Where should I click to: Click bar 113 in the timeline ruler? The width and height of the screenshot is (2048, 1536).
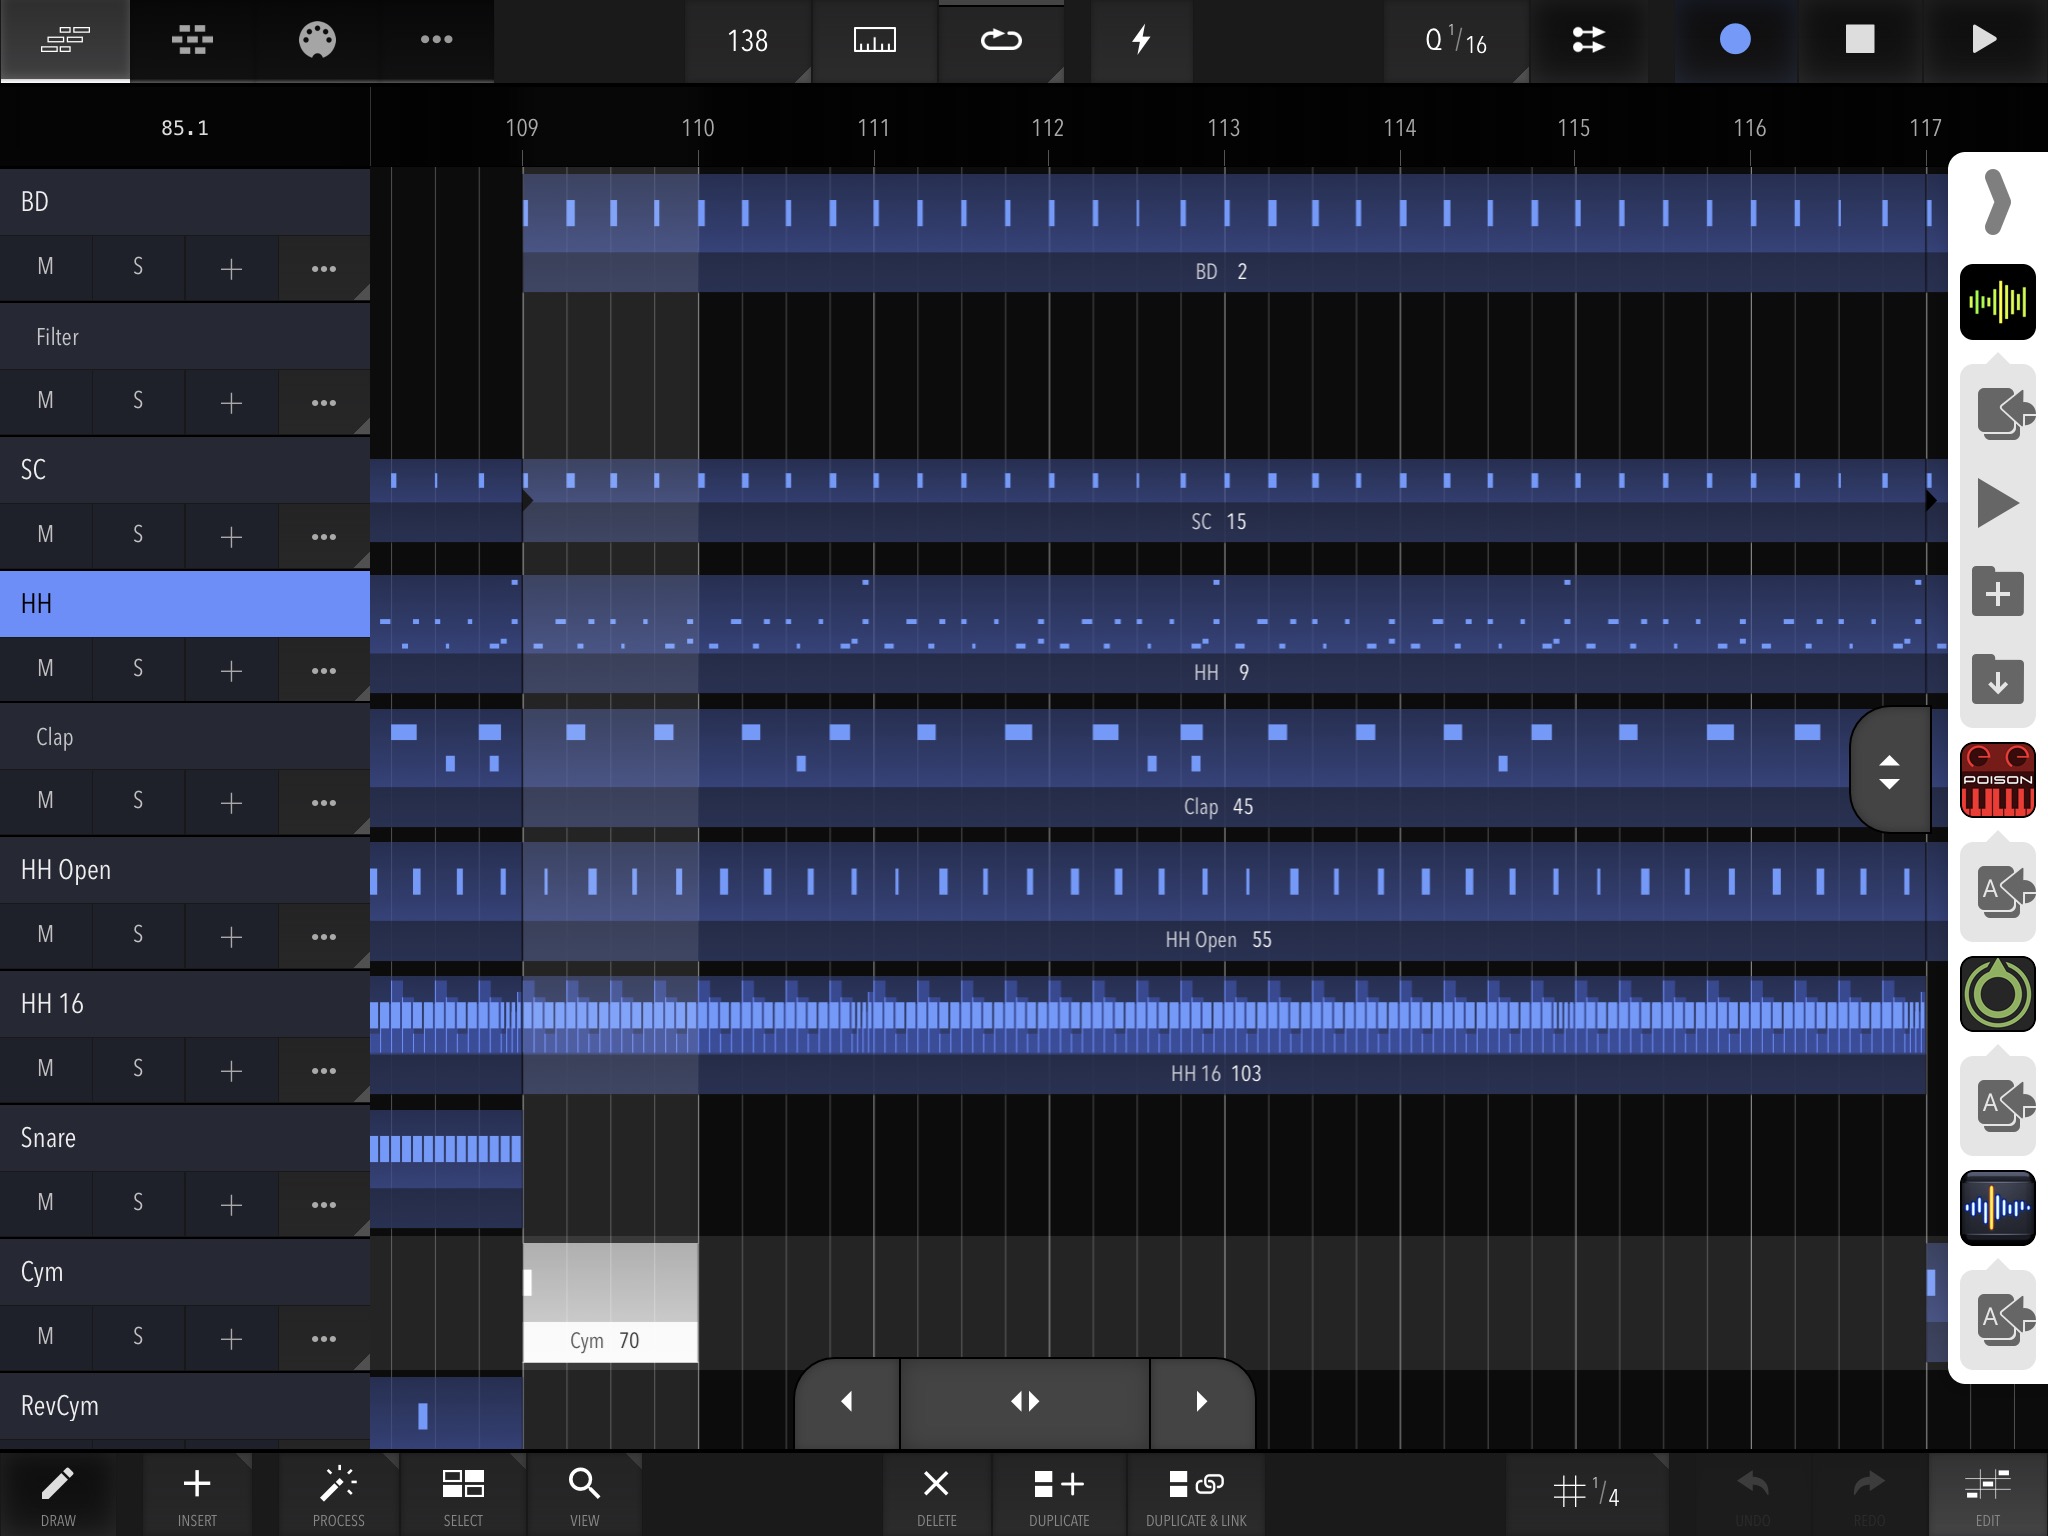[1224, 128]
